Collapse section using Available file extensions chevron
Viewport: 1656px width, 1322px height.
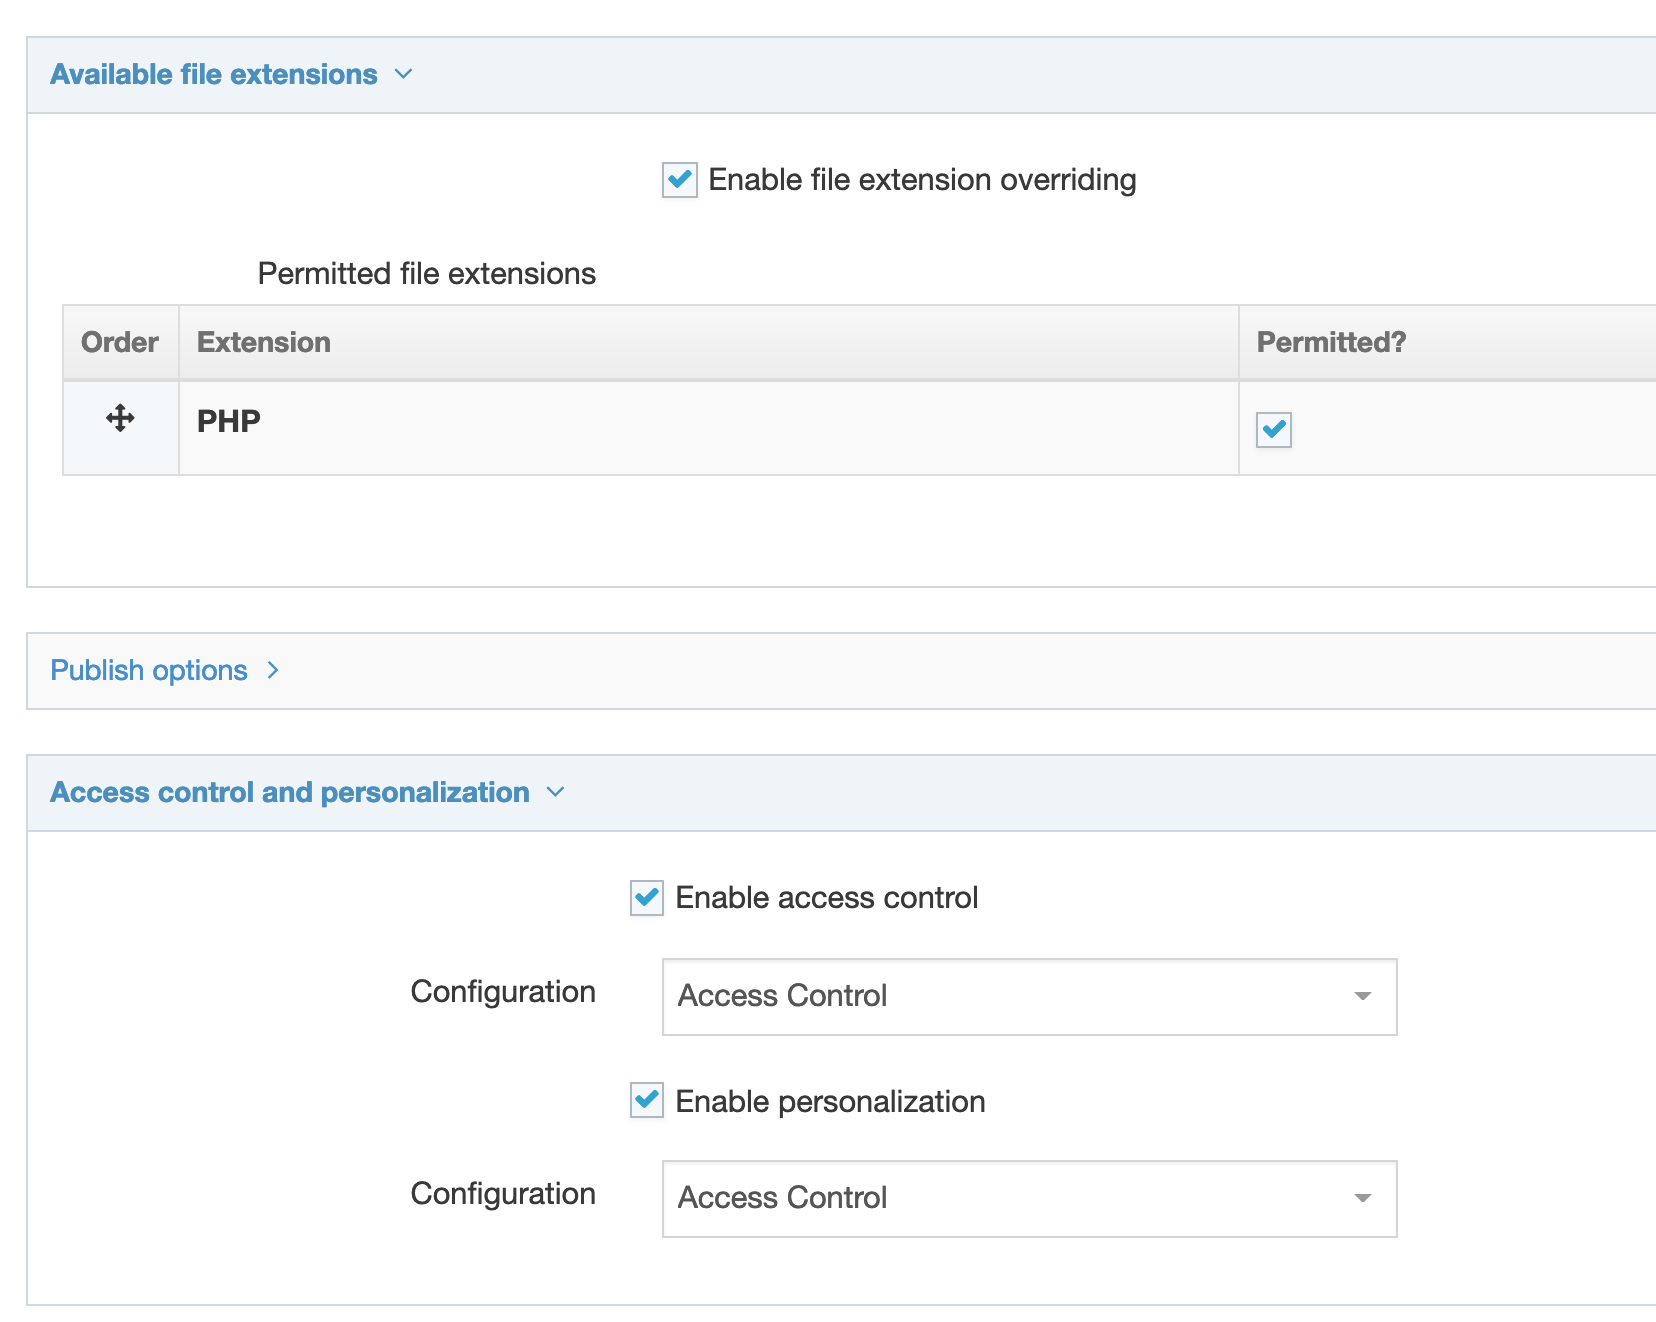(403, 75)
